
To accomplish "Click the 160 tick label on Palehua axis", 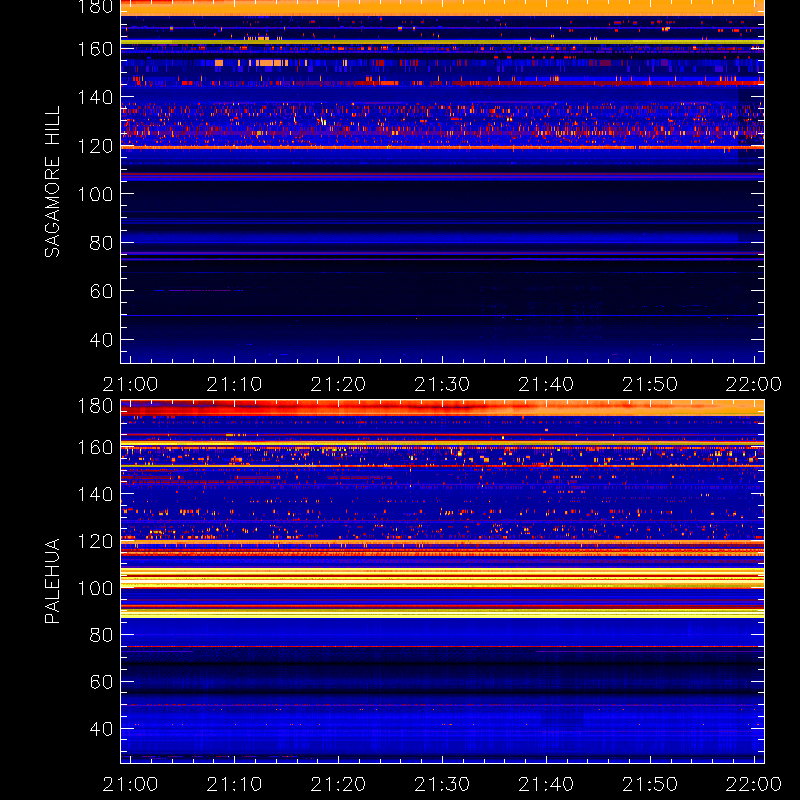I will (x=95, y=447).
